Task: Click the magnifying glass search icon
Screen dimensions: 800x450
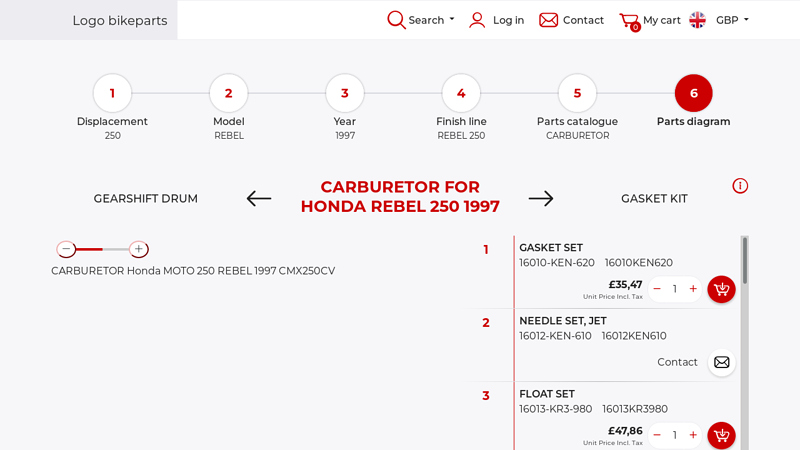Action: (396, 20)
